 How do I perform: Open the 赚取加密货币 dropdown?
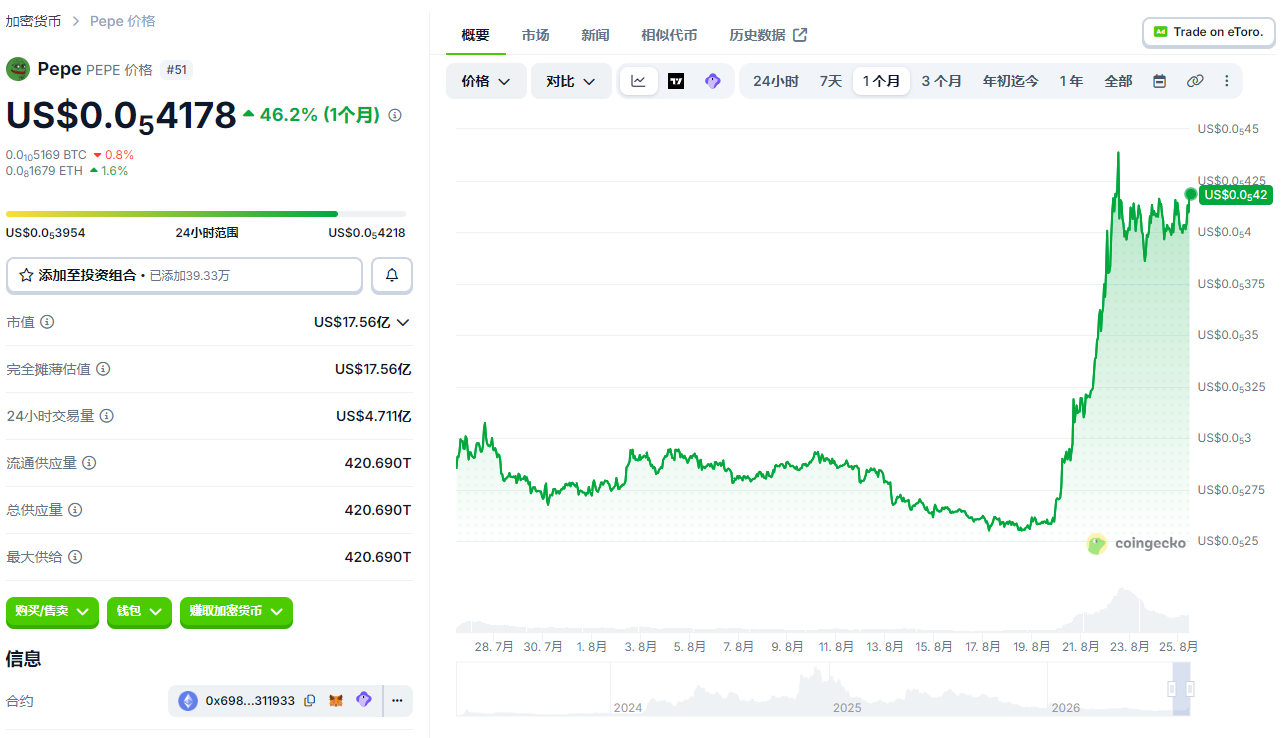[x=236, y=611]
